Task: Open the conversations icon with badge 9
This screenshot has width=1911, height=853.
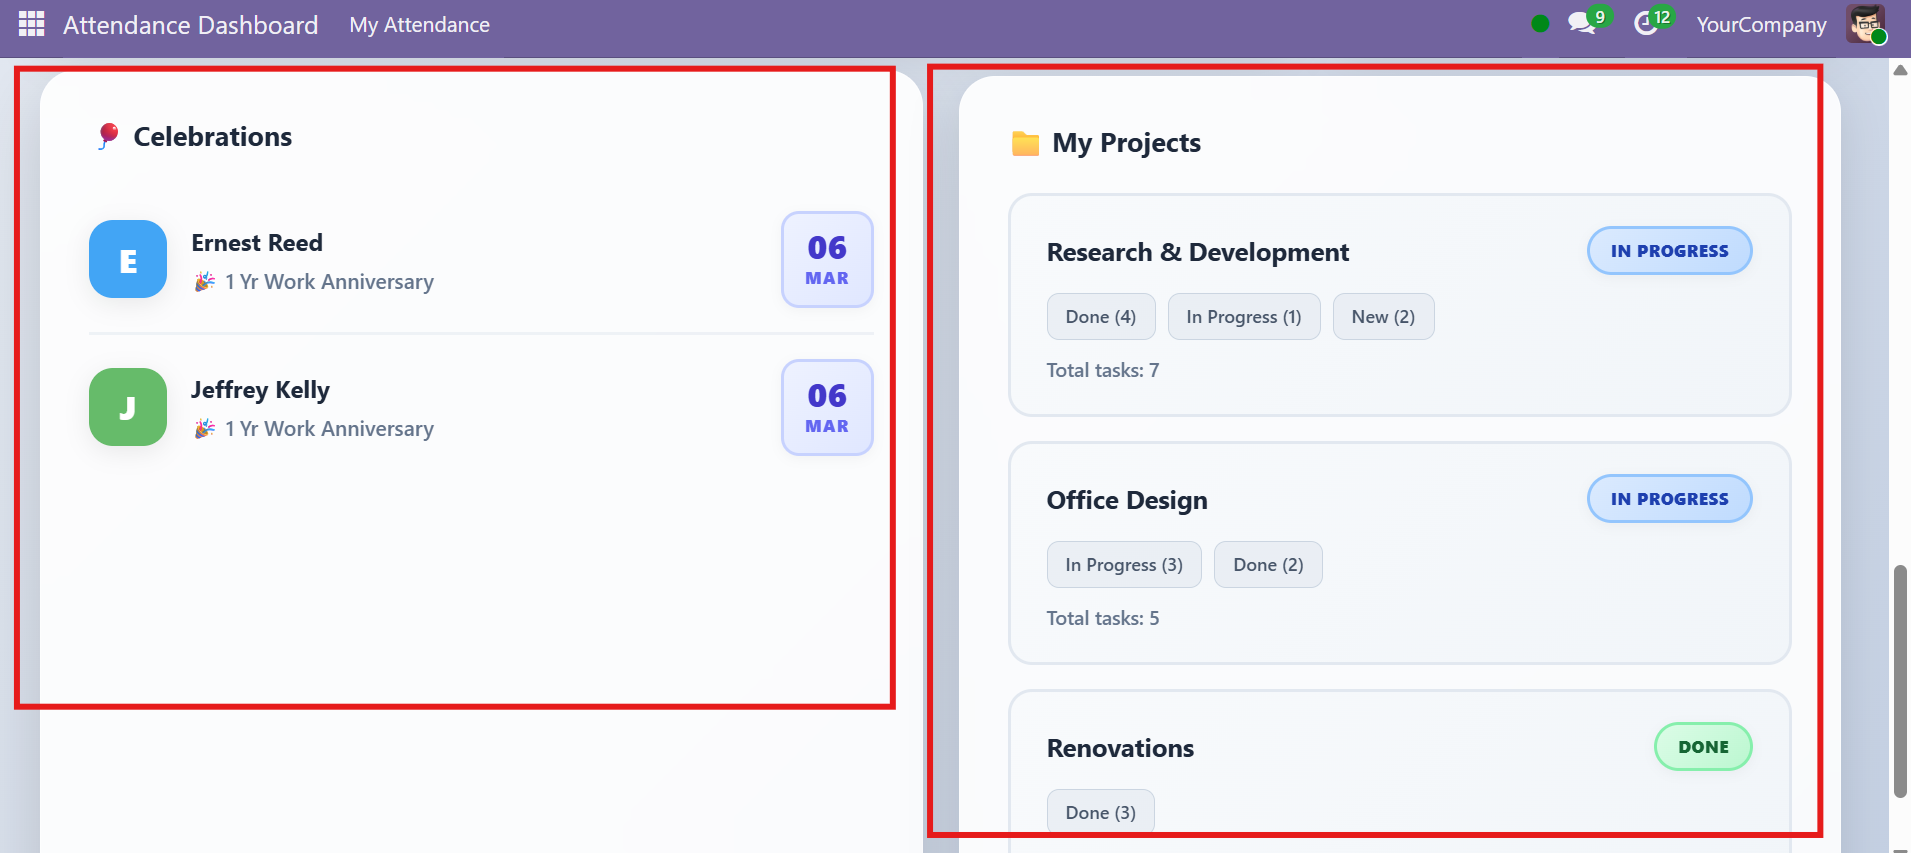Action: pyautogui.click(x=1582, y=23)
